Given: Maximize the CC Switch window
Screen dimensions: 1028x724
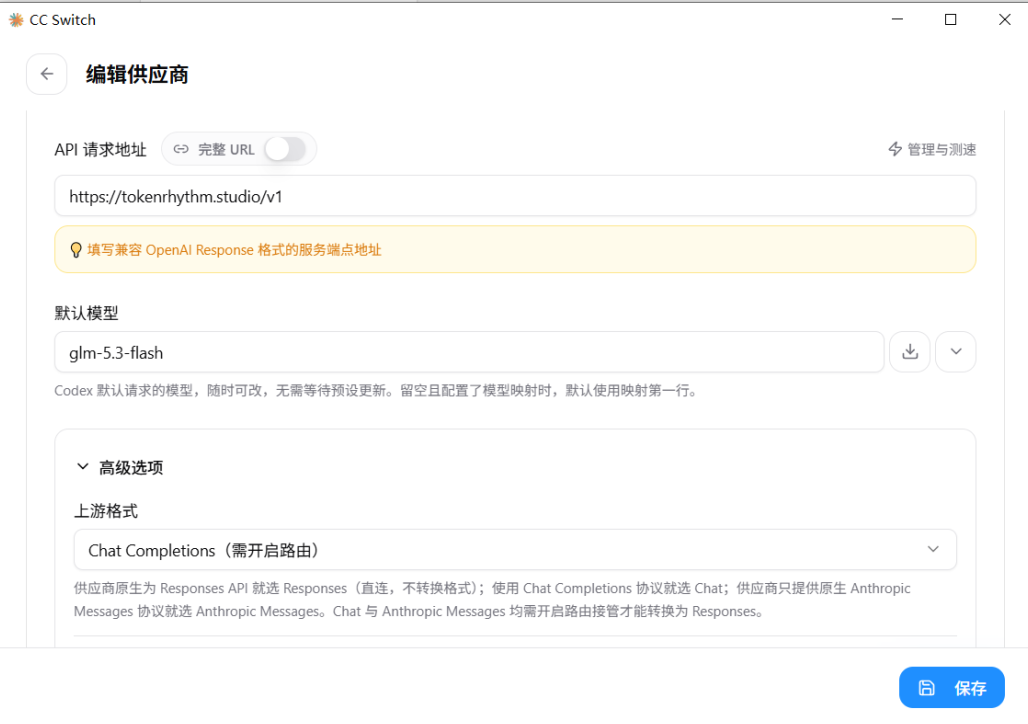Looking at the screenshot, I should (950, 20).
